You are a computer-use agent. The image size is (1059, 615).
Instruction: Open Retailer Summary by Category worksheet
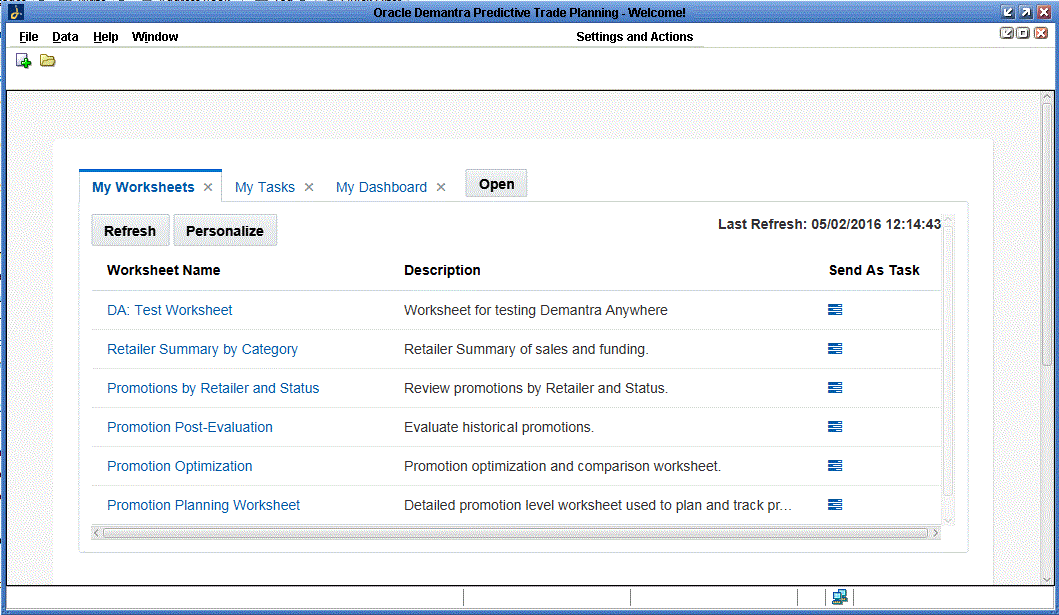tap(202, 349)
